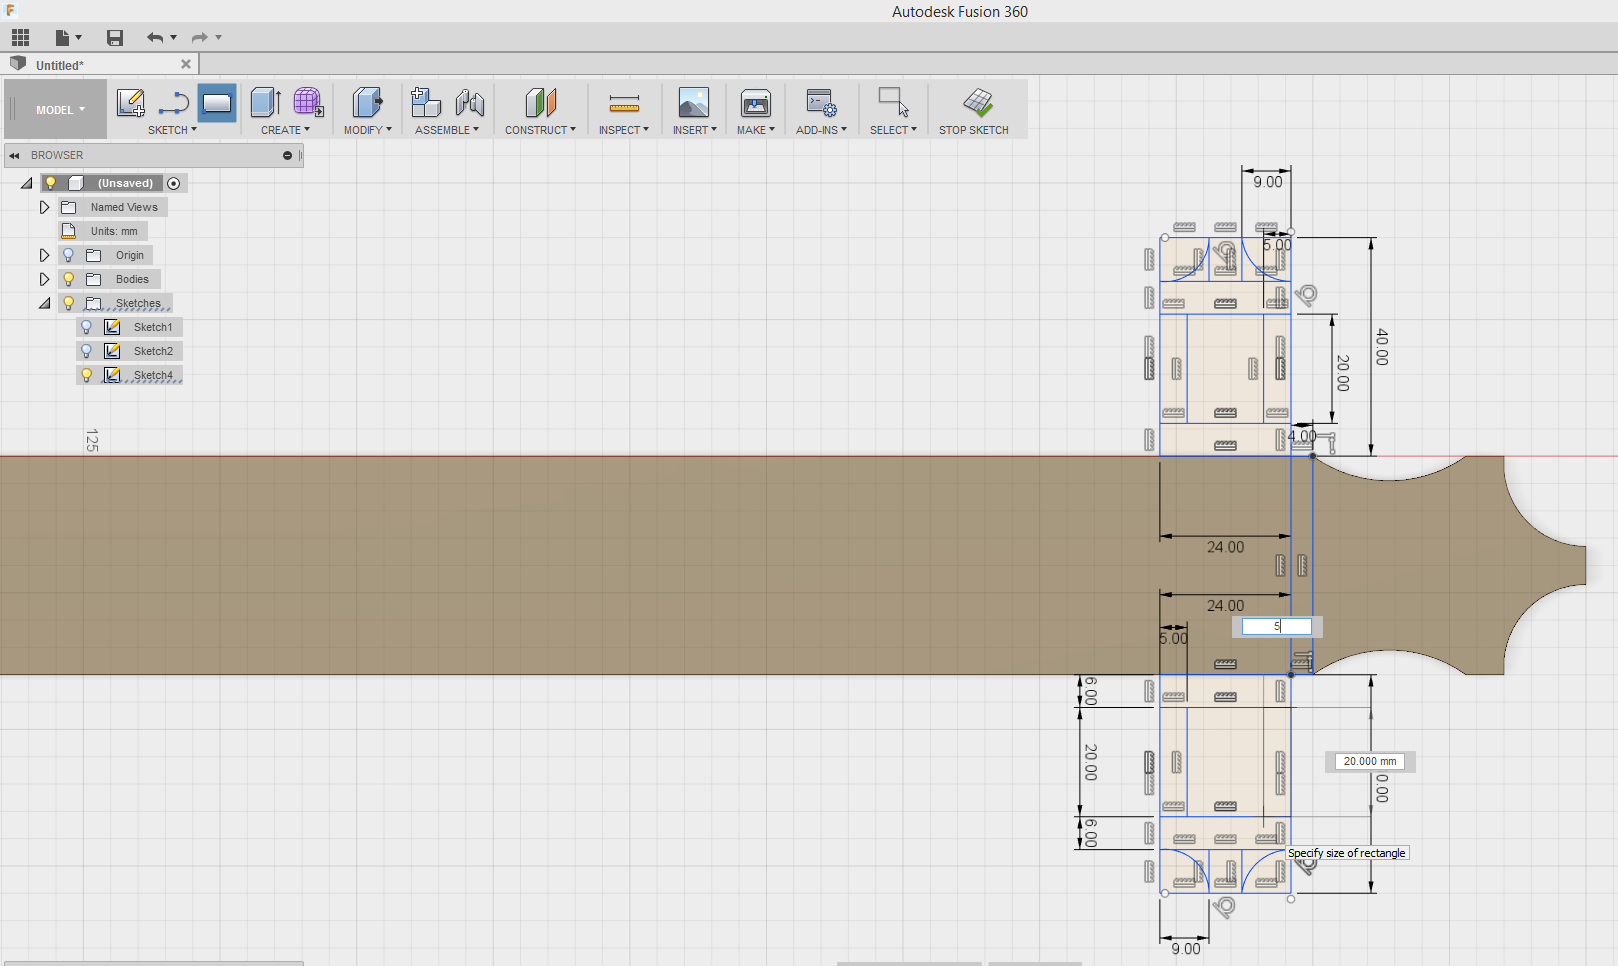1618x966 pixels.
Task: Open the MODIFY menu
Action: (367, 130)
